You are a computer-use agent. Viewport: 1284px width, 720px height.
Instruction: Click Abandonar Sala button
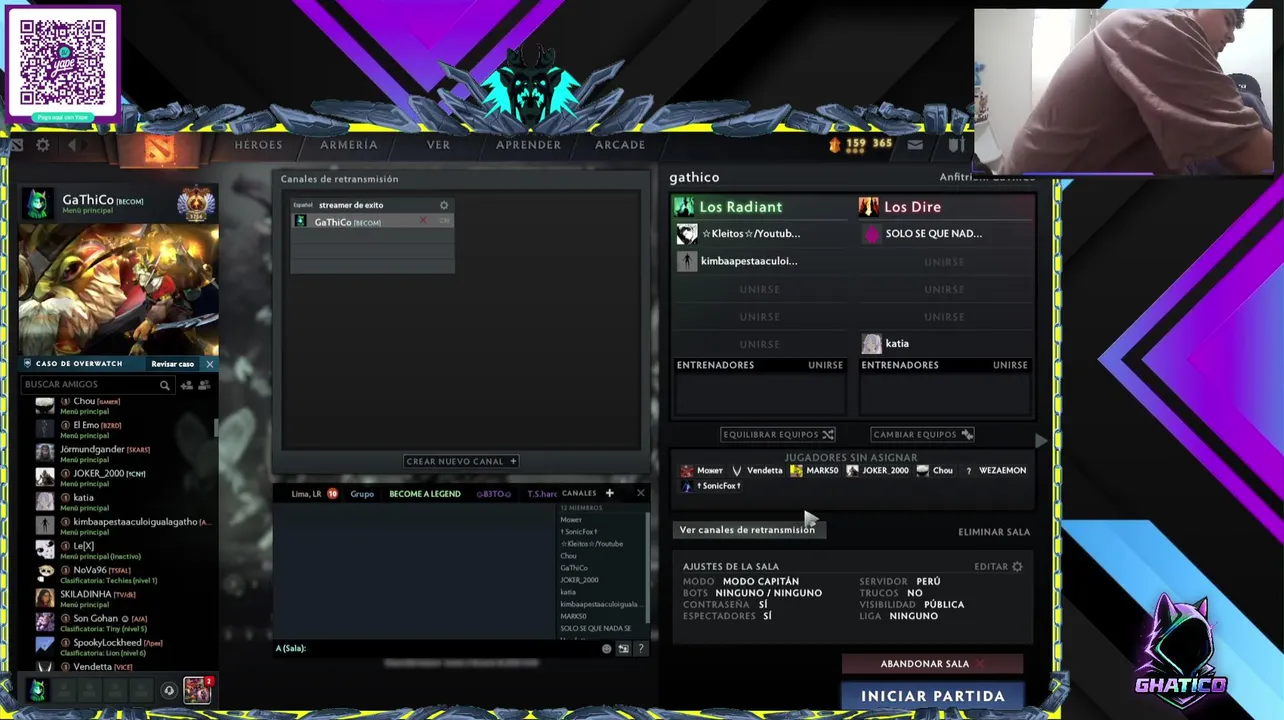[932, 664]
